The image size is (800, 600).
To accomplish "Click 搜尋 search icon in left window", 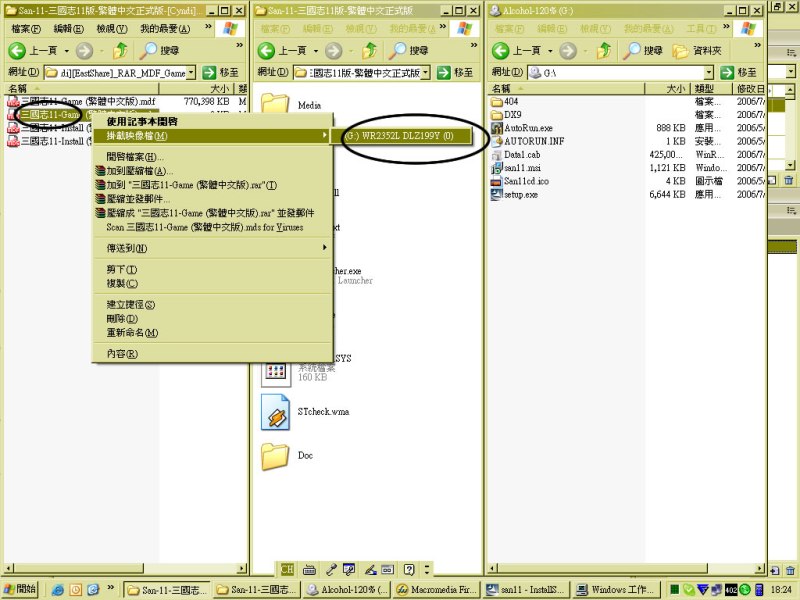I will click(x=159, y=51).
